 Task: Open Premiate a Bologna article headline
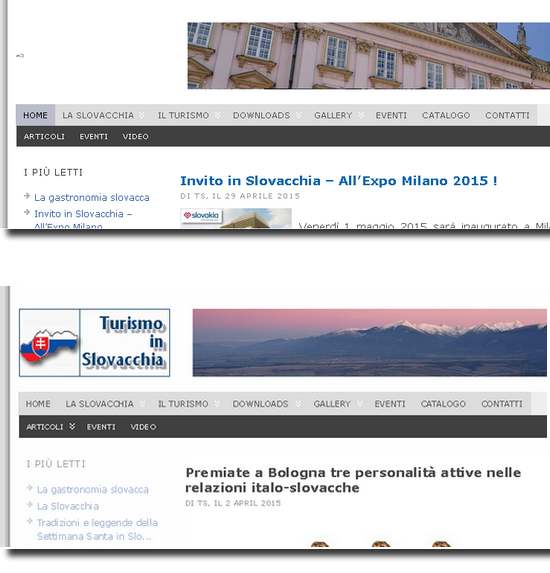[x=353, y=480]
